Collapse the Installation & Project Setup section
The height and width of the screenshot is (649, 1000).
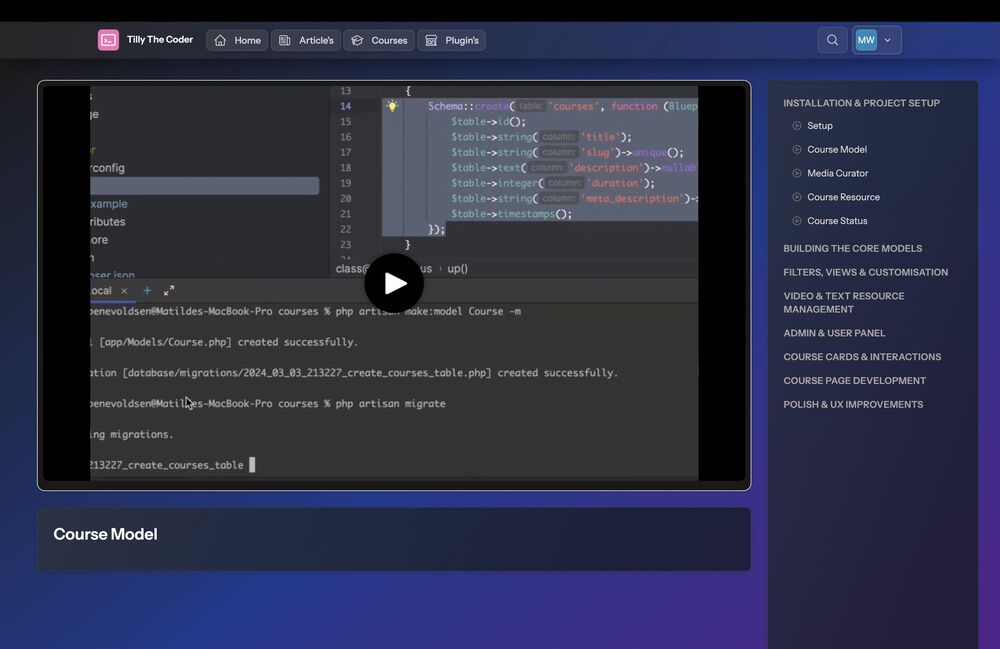[x=861, y=103]
